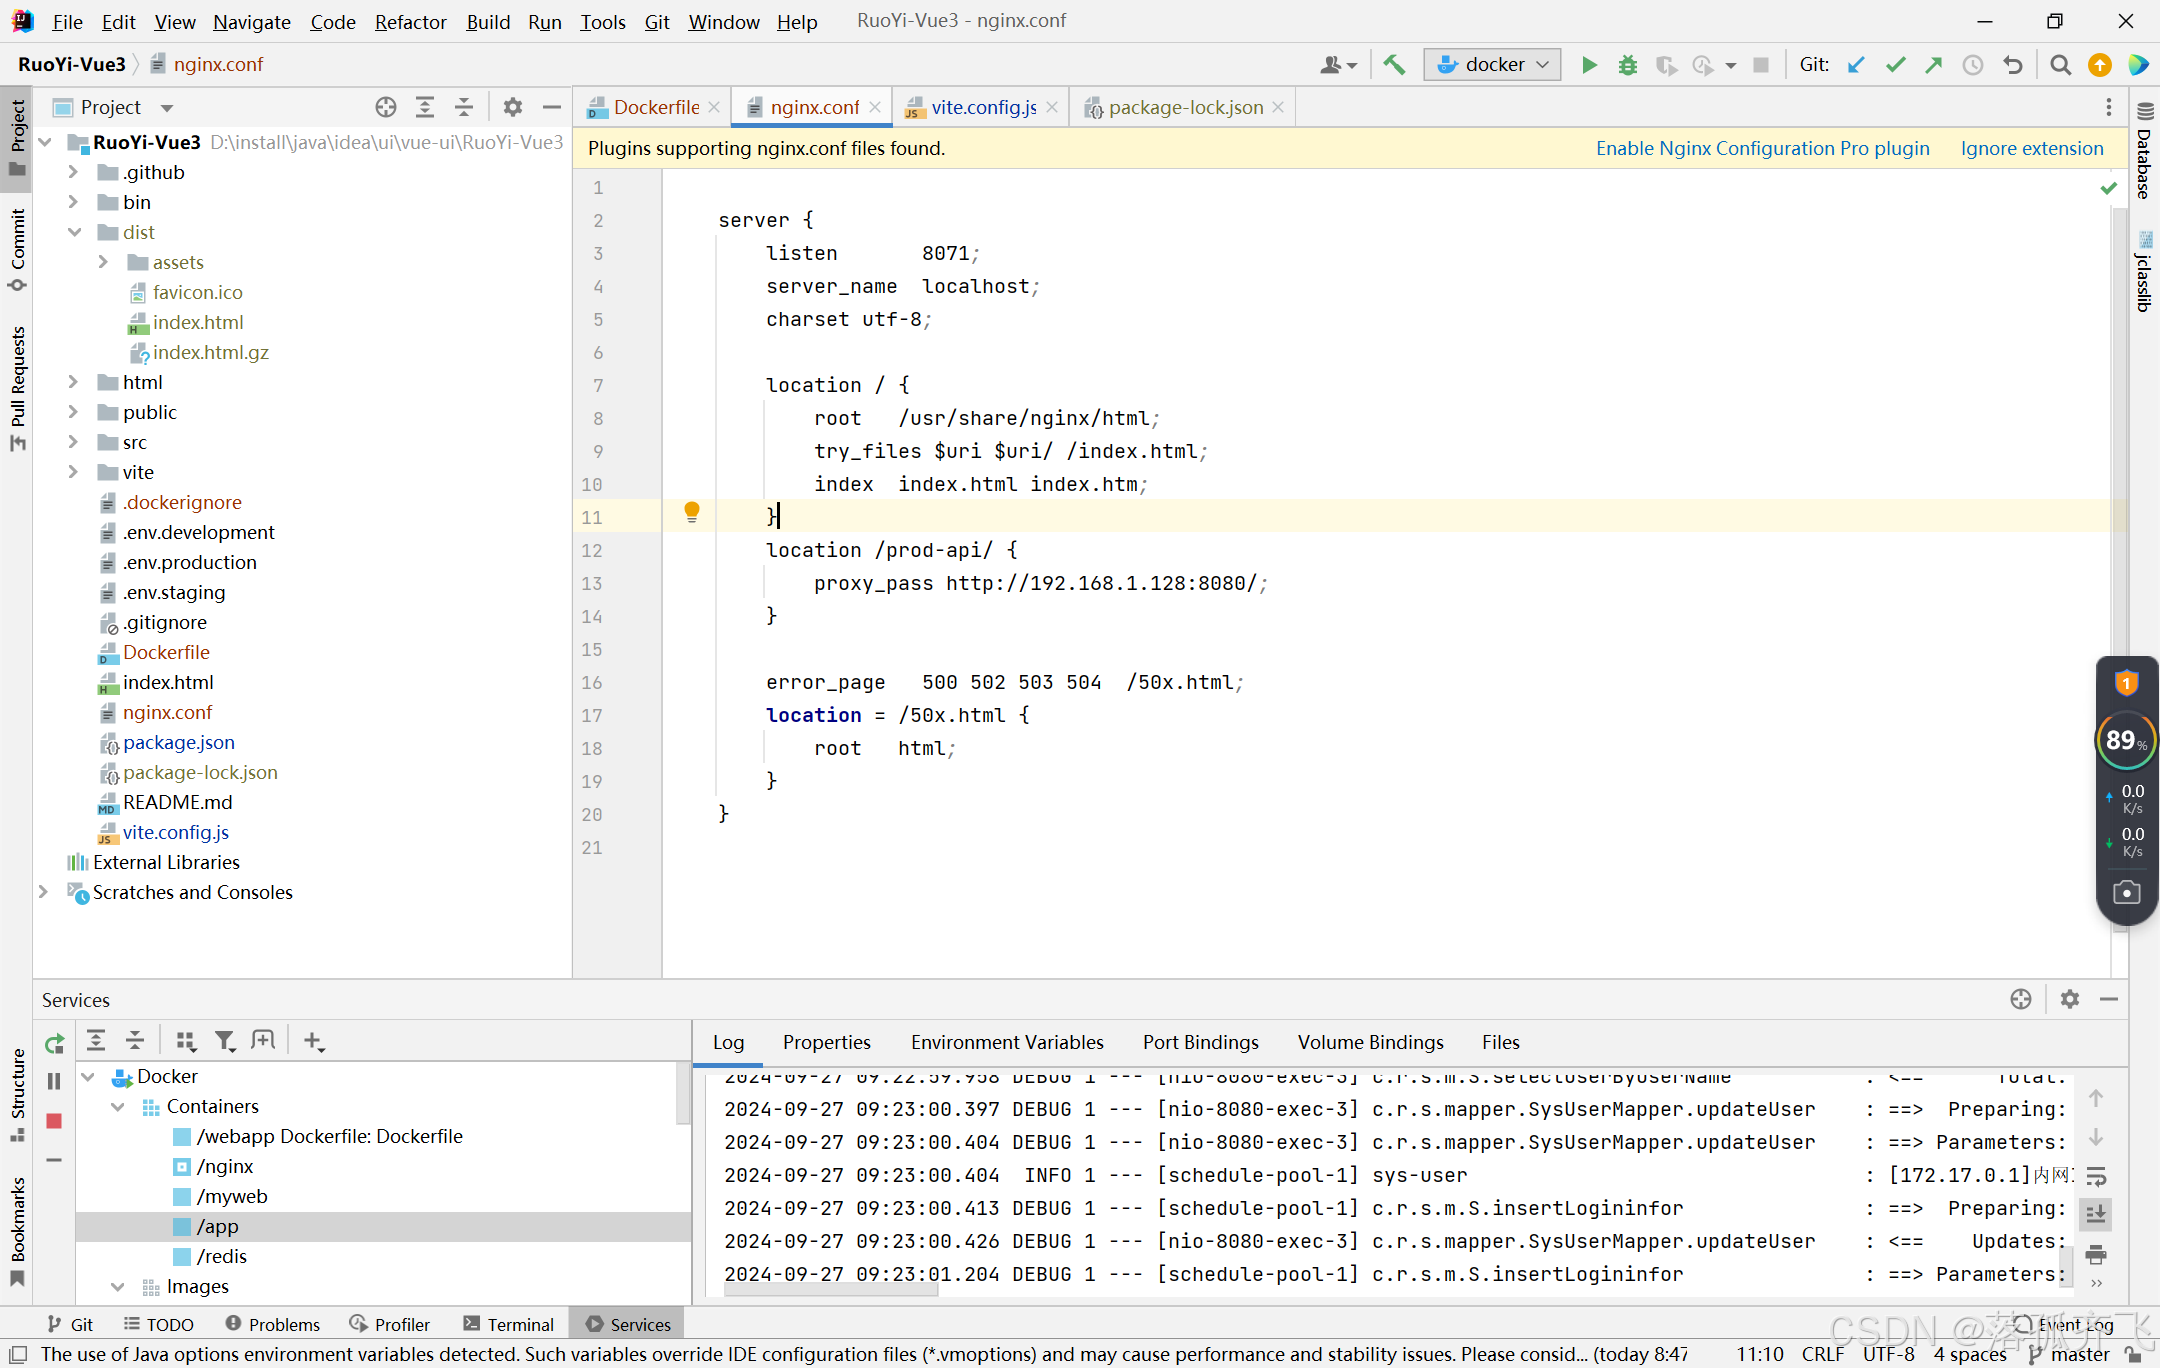Click the Build hammer icon
The width and height of the screenshot is (2160, 1368).
point(1394,65)
